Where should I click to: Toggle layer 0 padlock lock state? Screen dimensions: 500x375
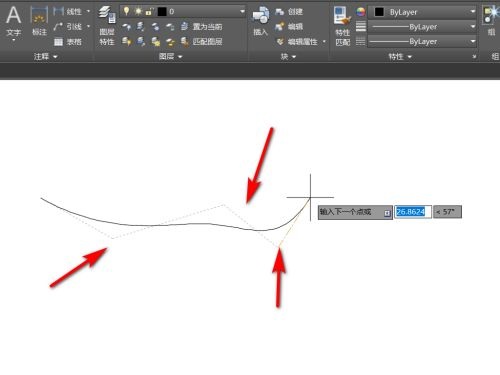[x=149, y=12]
